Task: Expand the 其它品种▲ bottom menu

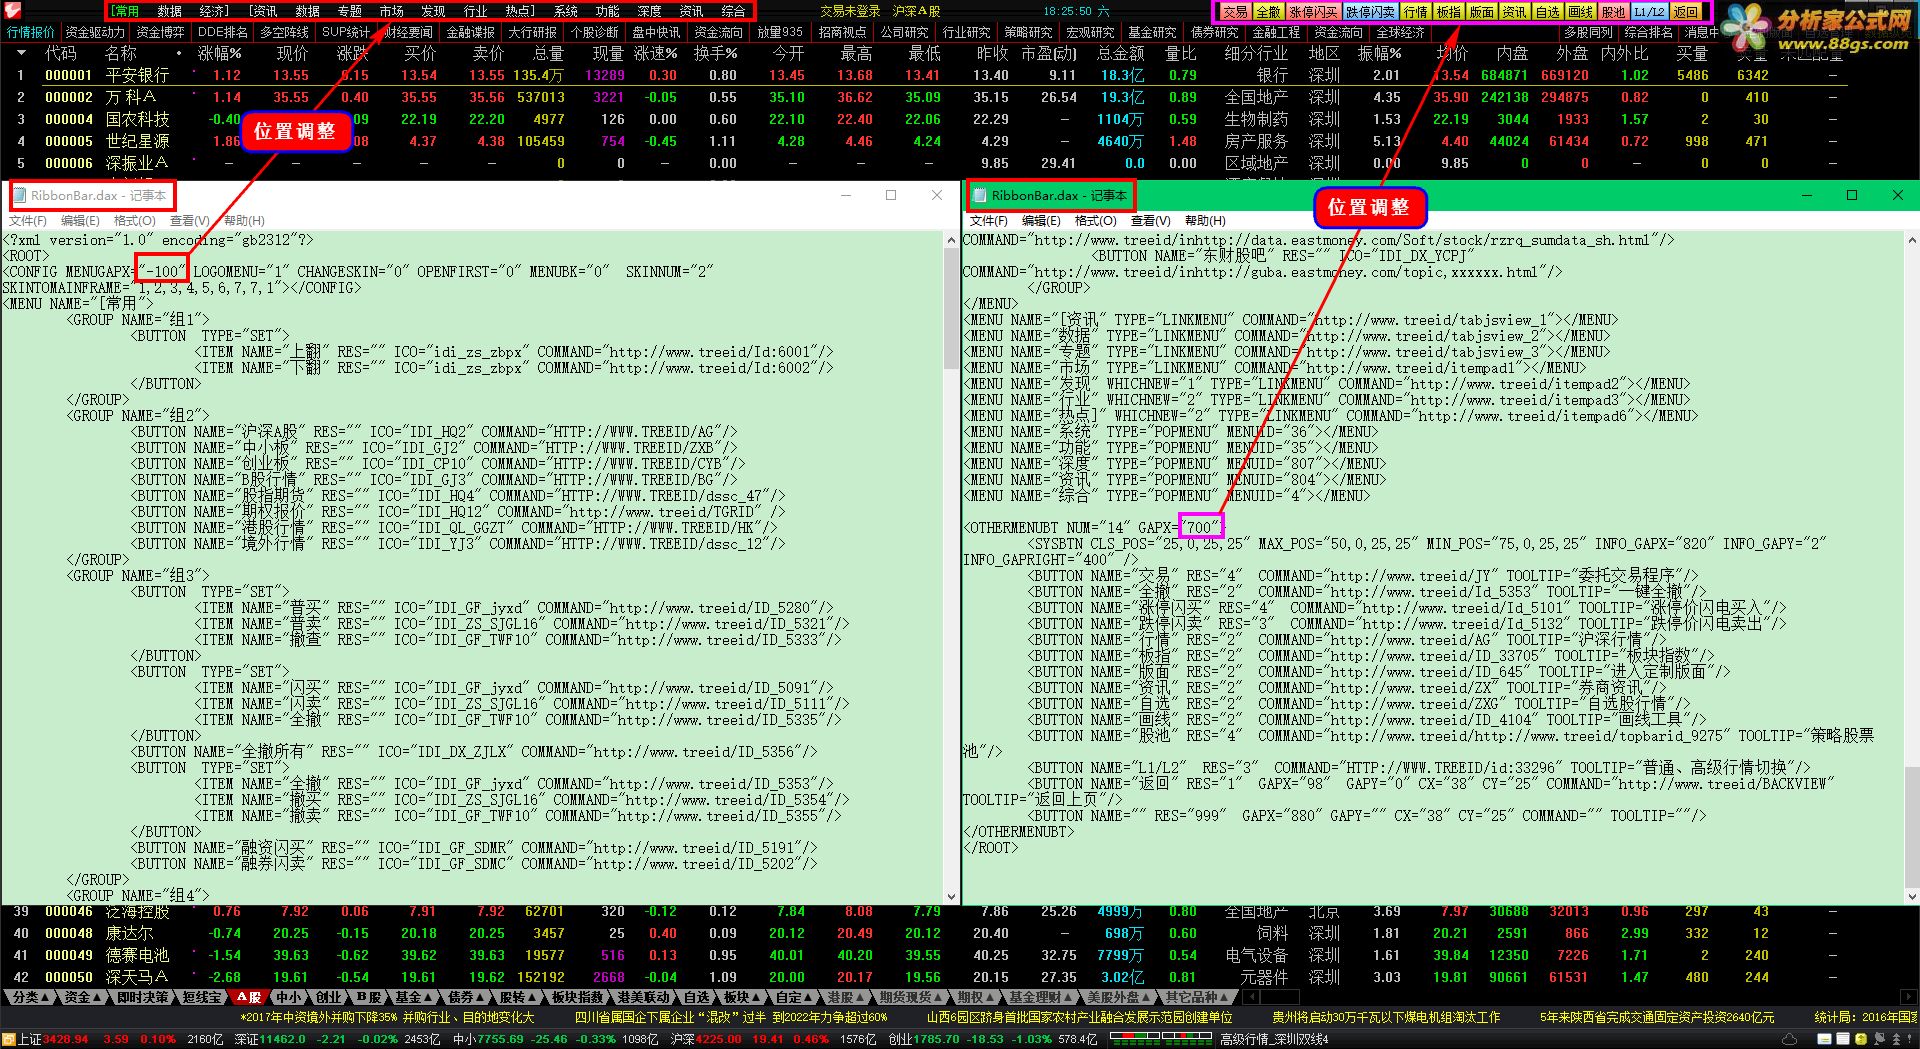Action: pos(1197,997)
